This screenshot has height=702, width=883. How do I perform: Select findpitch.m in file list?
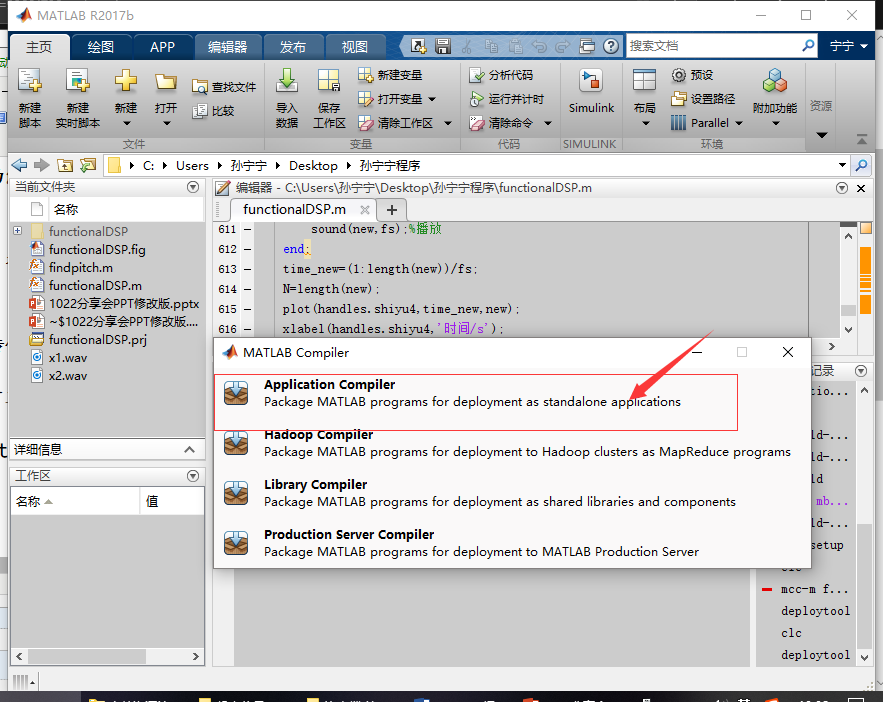tap(81, 267)
